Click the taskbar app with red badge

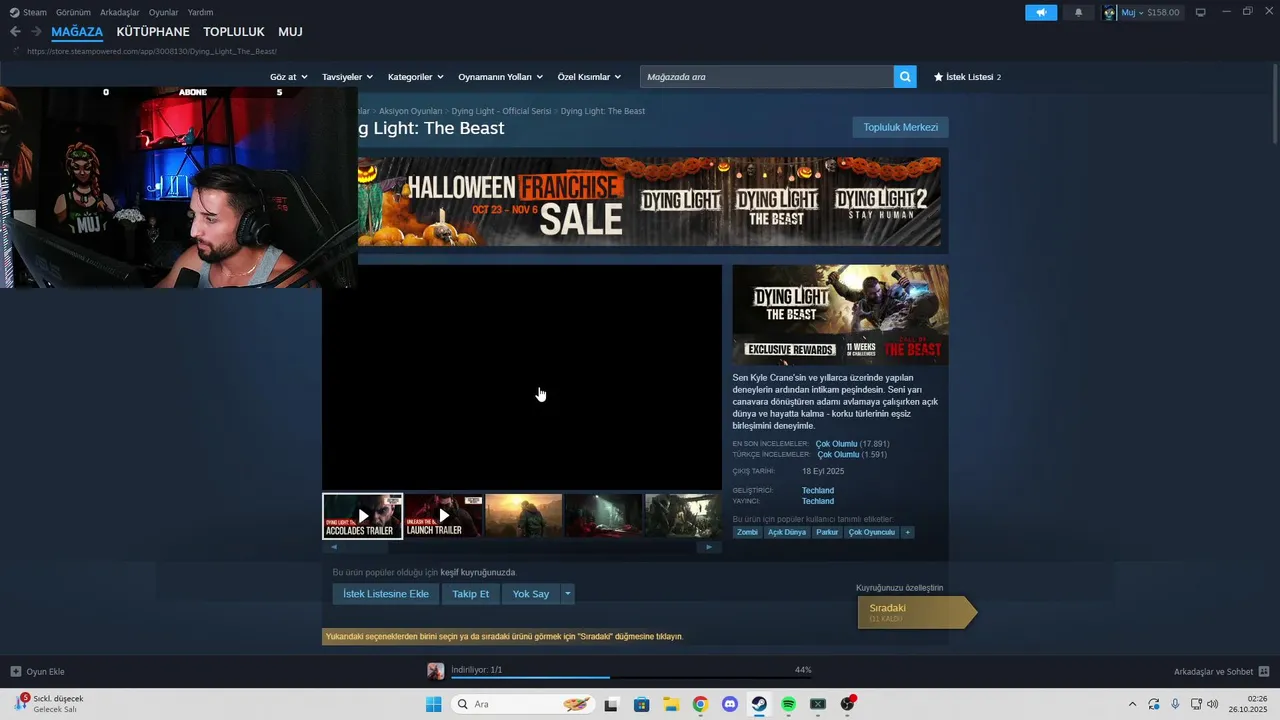point(848,704)
